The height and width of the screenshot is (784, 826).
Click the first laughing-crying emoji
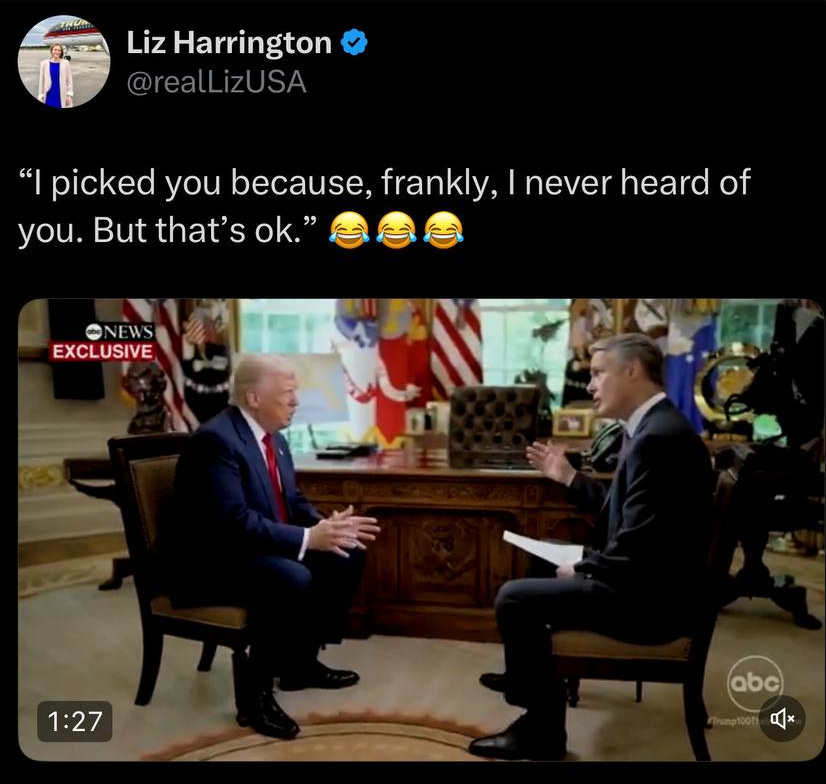(349, 230)
